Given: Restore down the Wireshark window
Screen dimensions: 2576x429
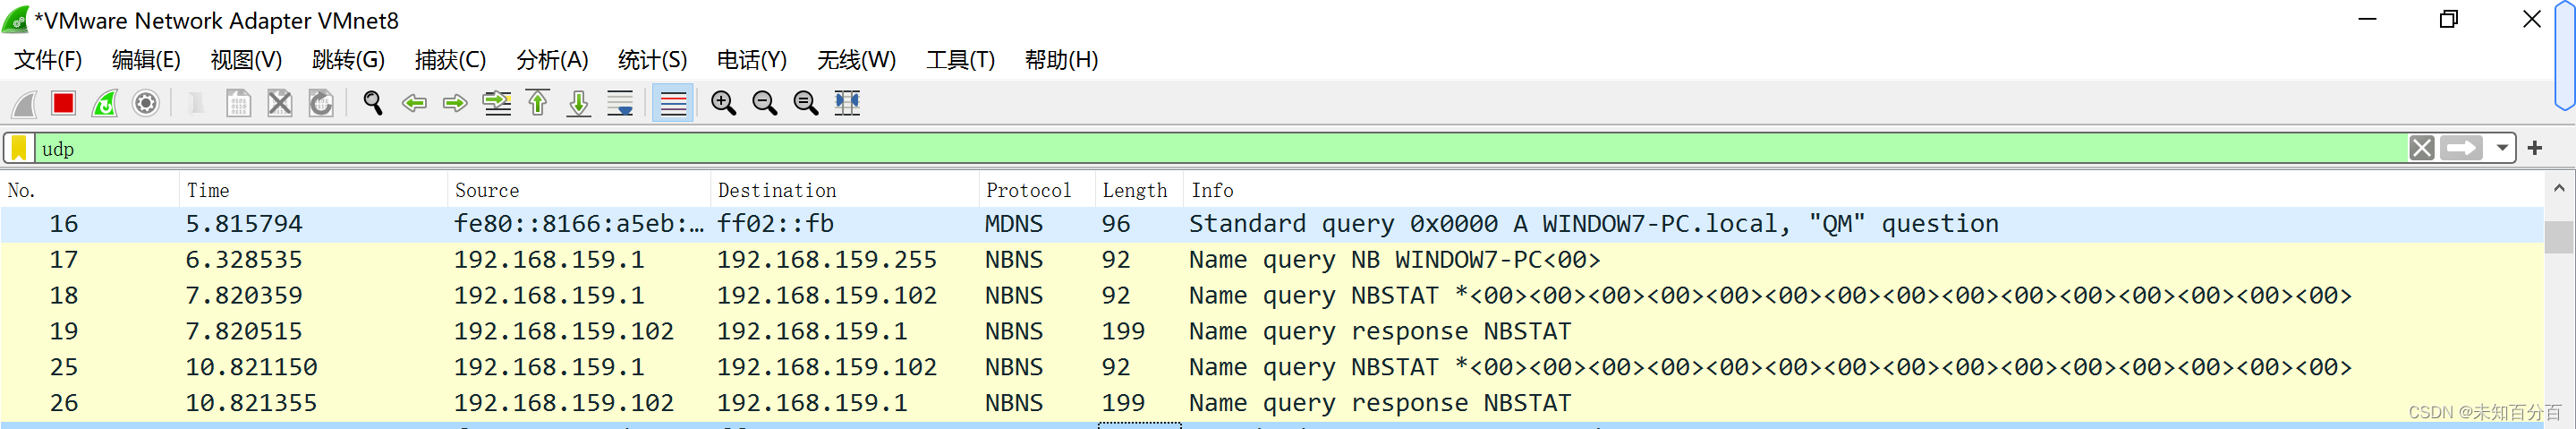Looking at the screenshot, I should click(x=2449, y=20).
